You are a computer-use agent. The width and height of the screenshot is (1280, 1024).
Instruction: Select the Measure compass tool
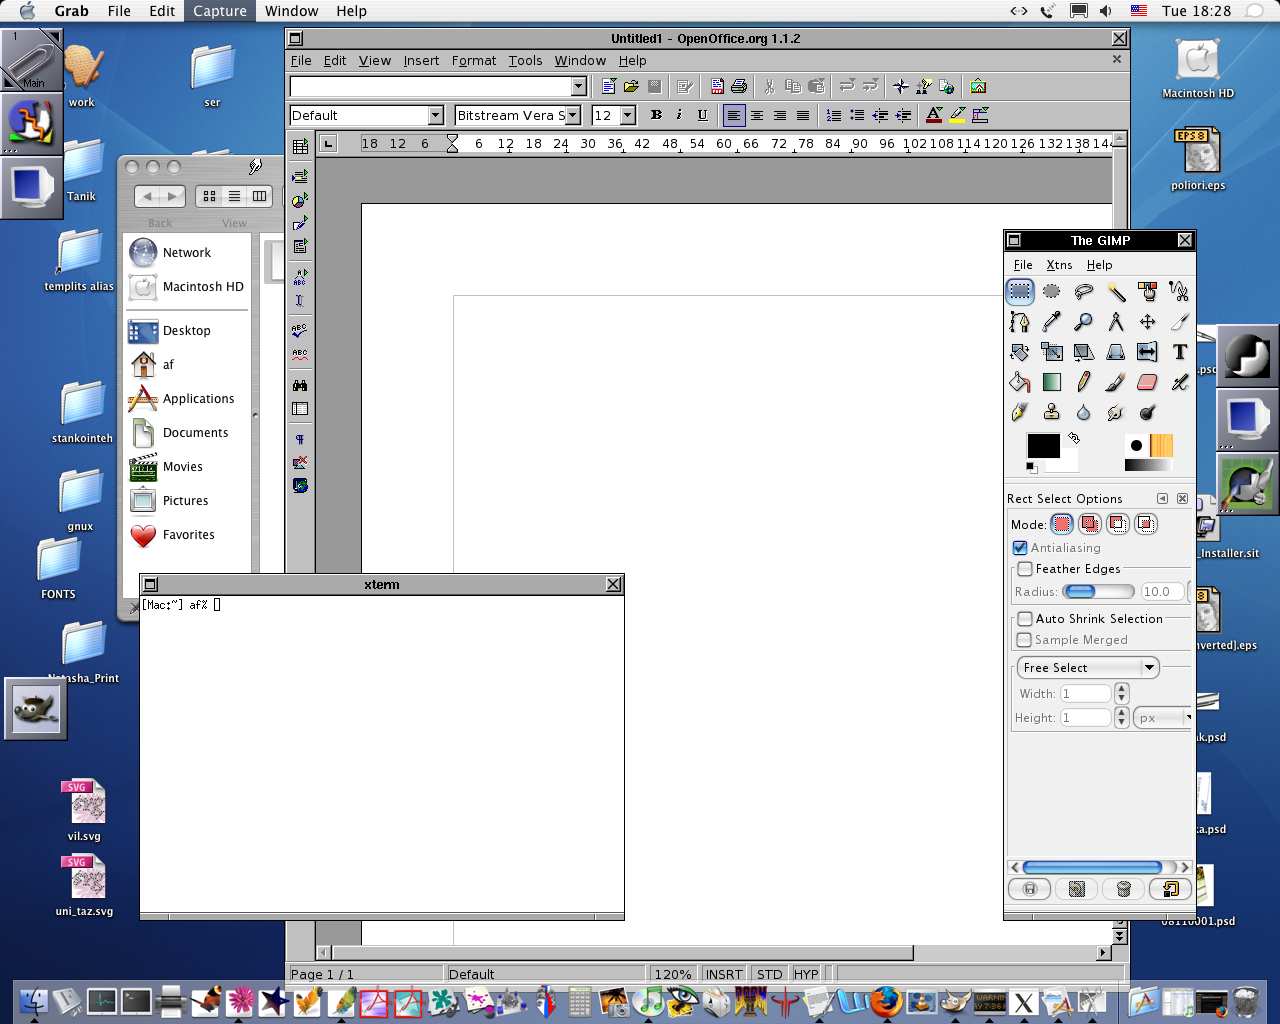pyautogui.click(x=1115, y=322)
